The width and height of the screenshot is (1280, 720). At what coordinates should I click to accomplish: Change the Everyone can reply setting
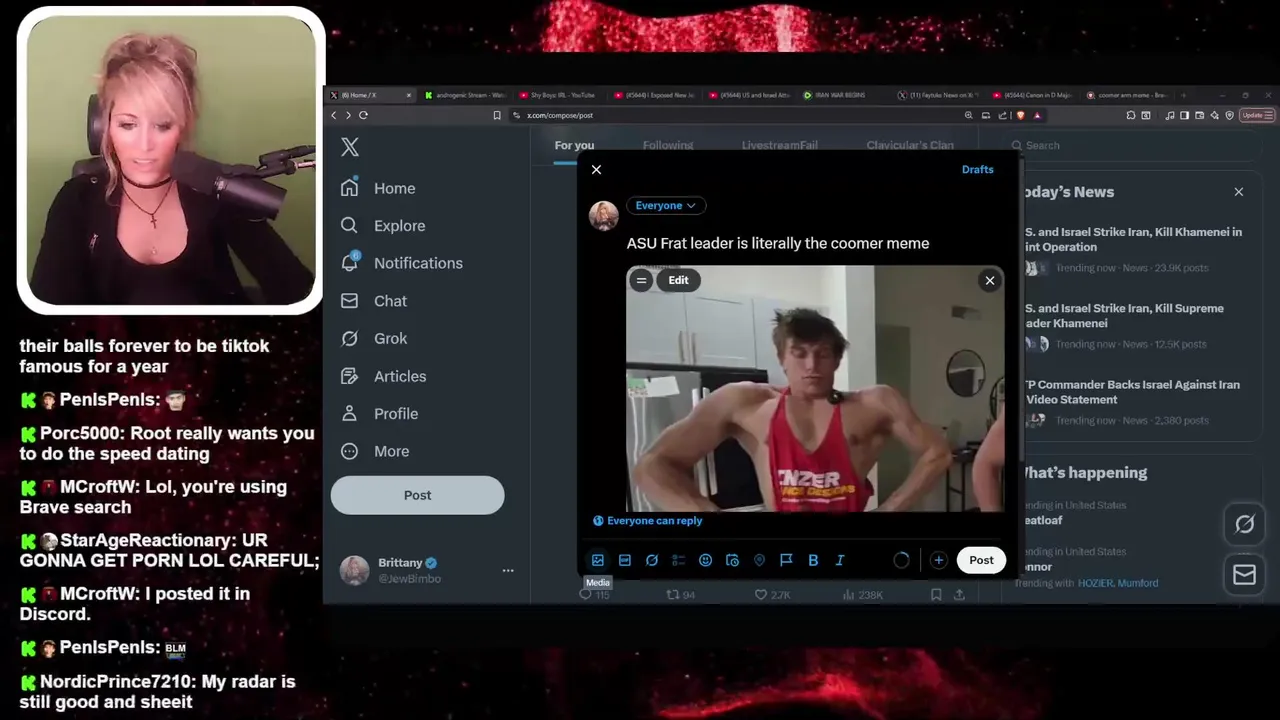click(x=648, y=520)
